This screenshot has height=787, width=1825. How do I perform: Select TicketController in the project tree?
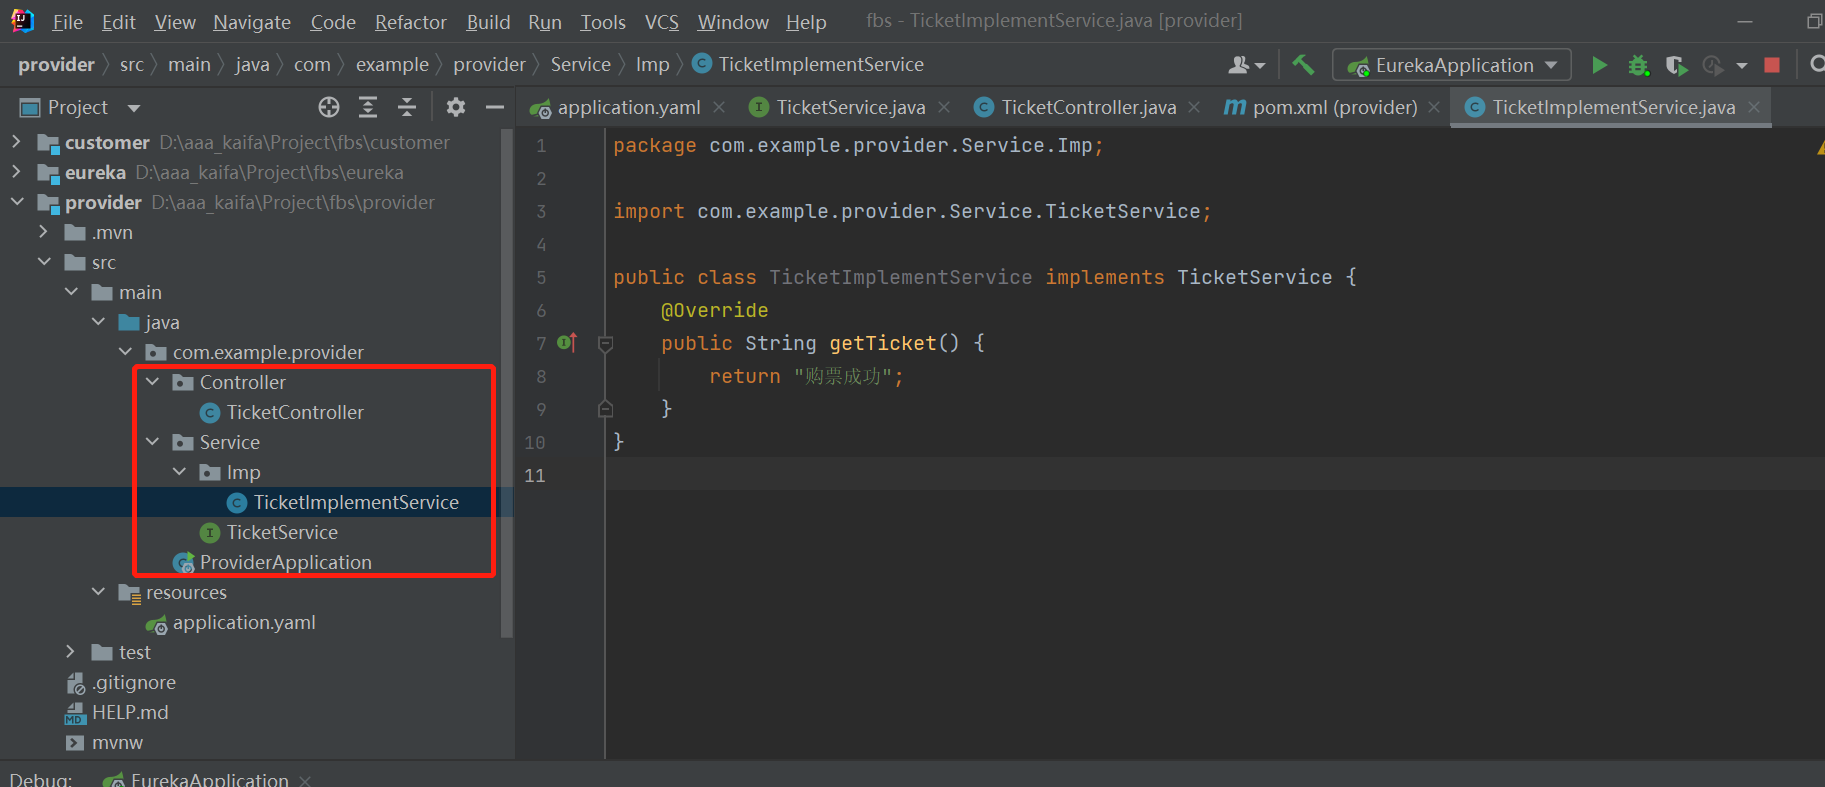click(295, 412)
